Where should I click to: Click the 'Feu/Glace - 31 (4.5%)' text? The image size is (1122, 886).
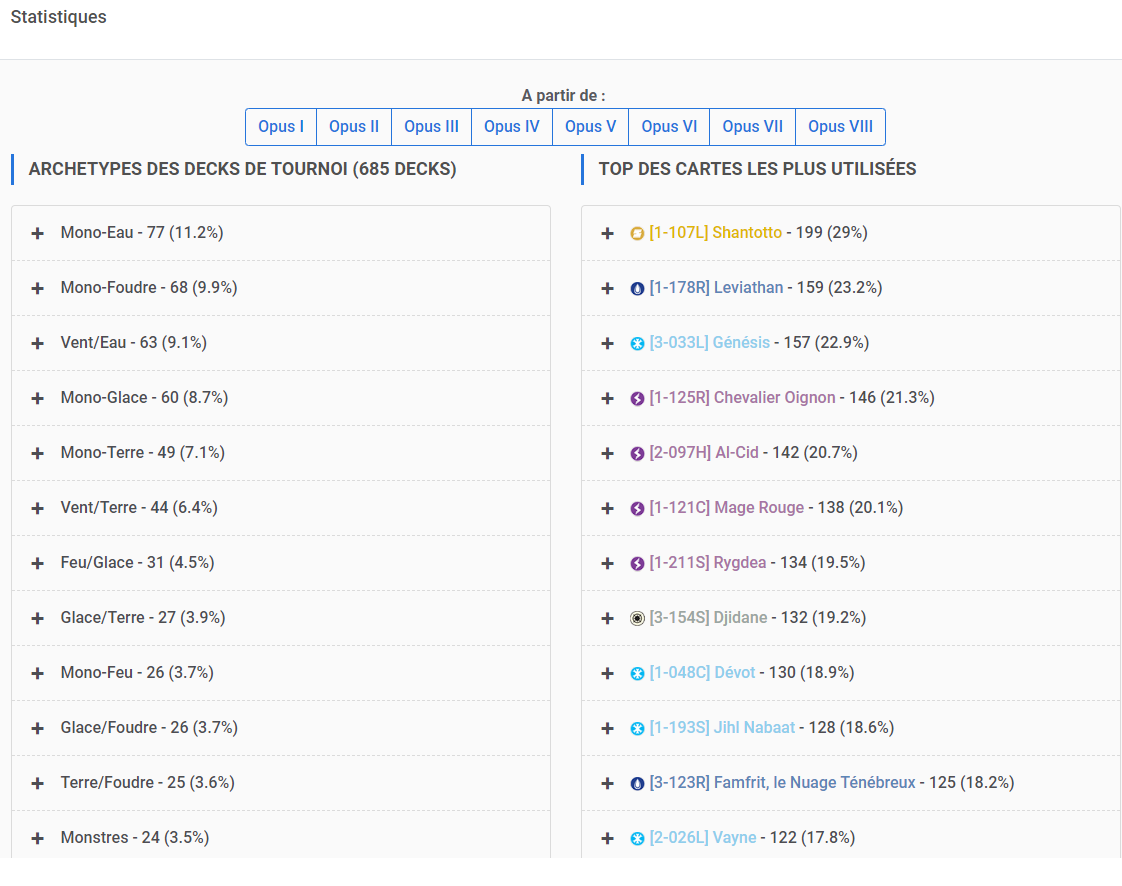tap(137, 563)
